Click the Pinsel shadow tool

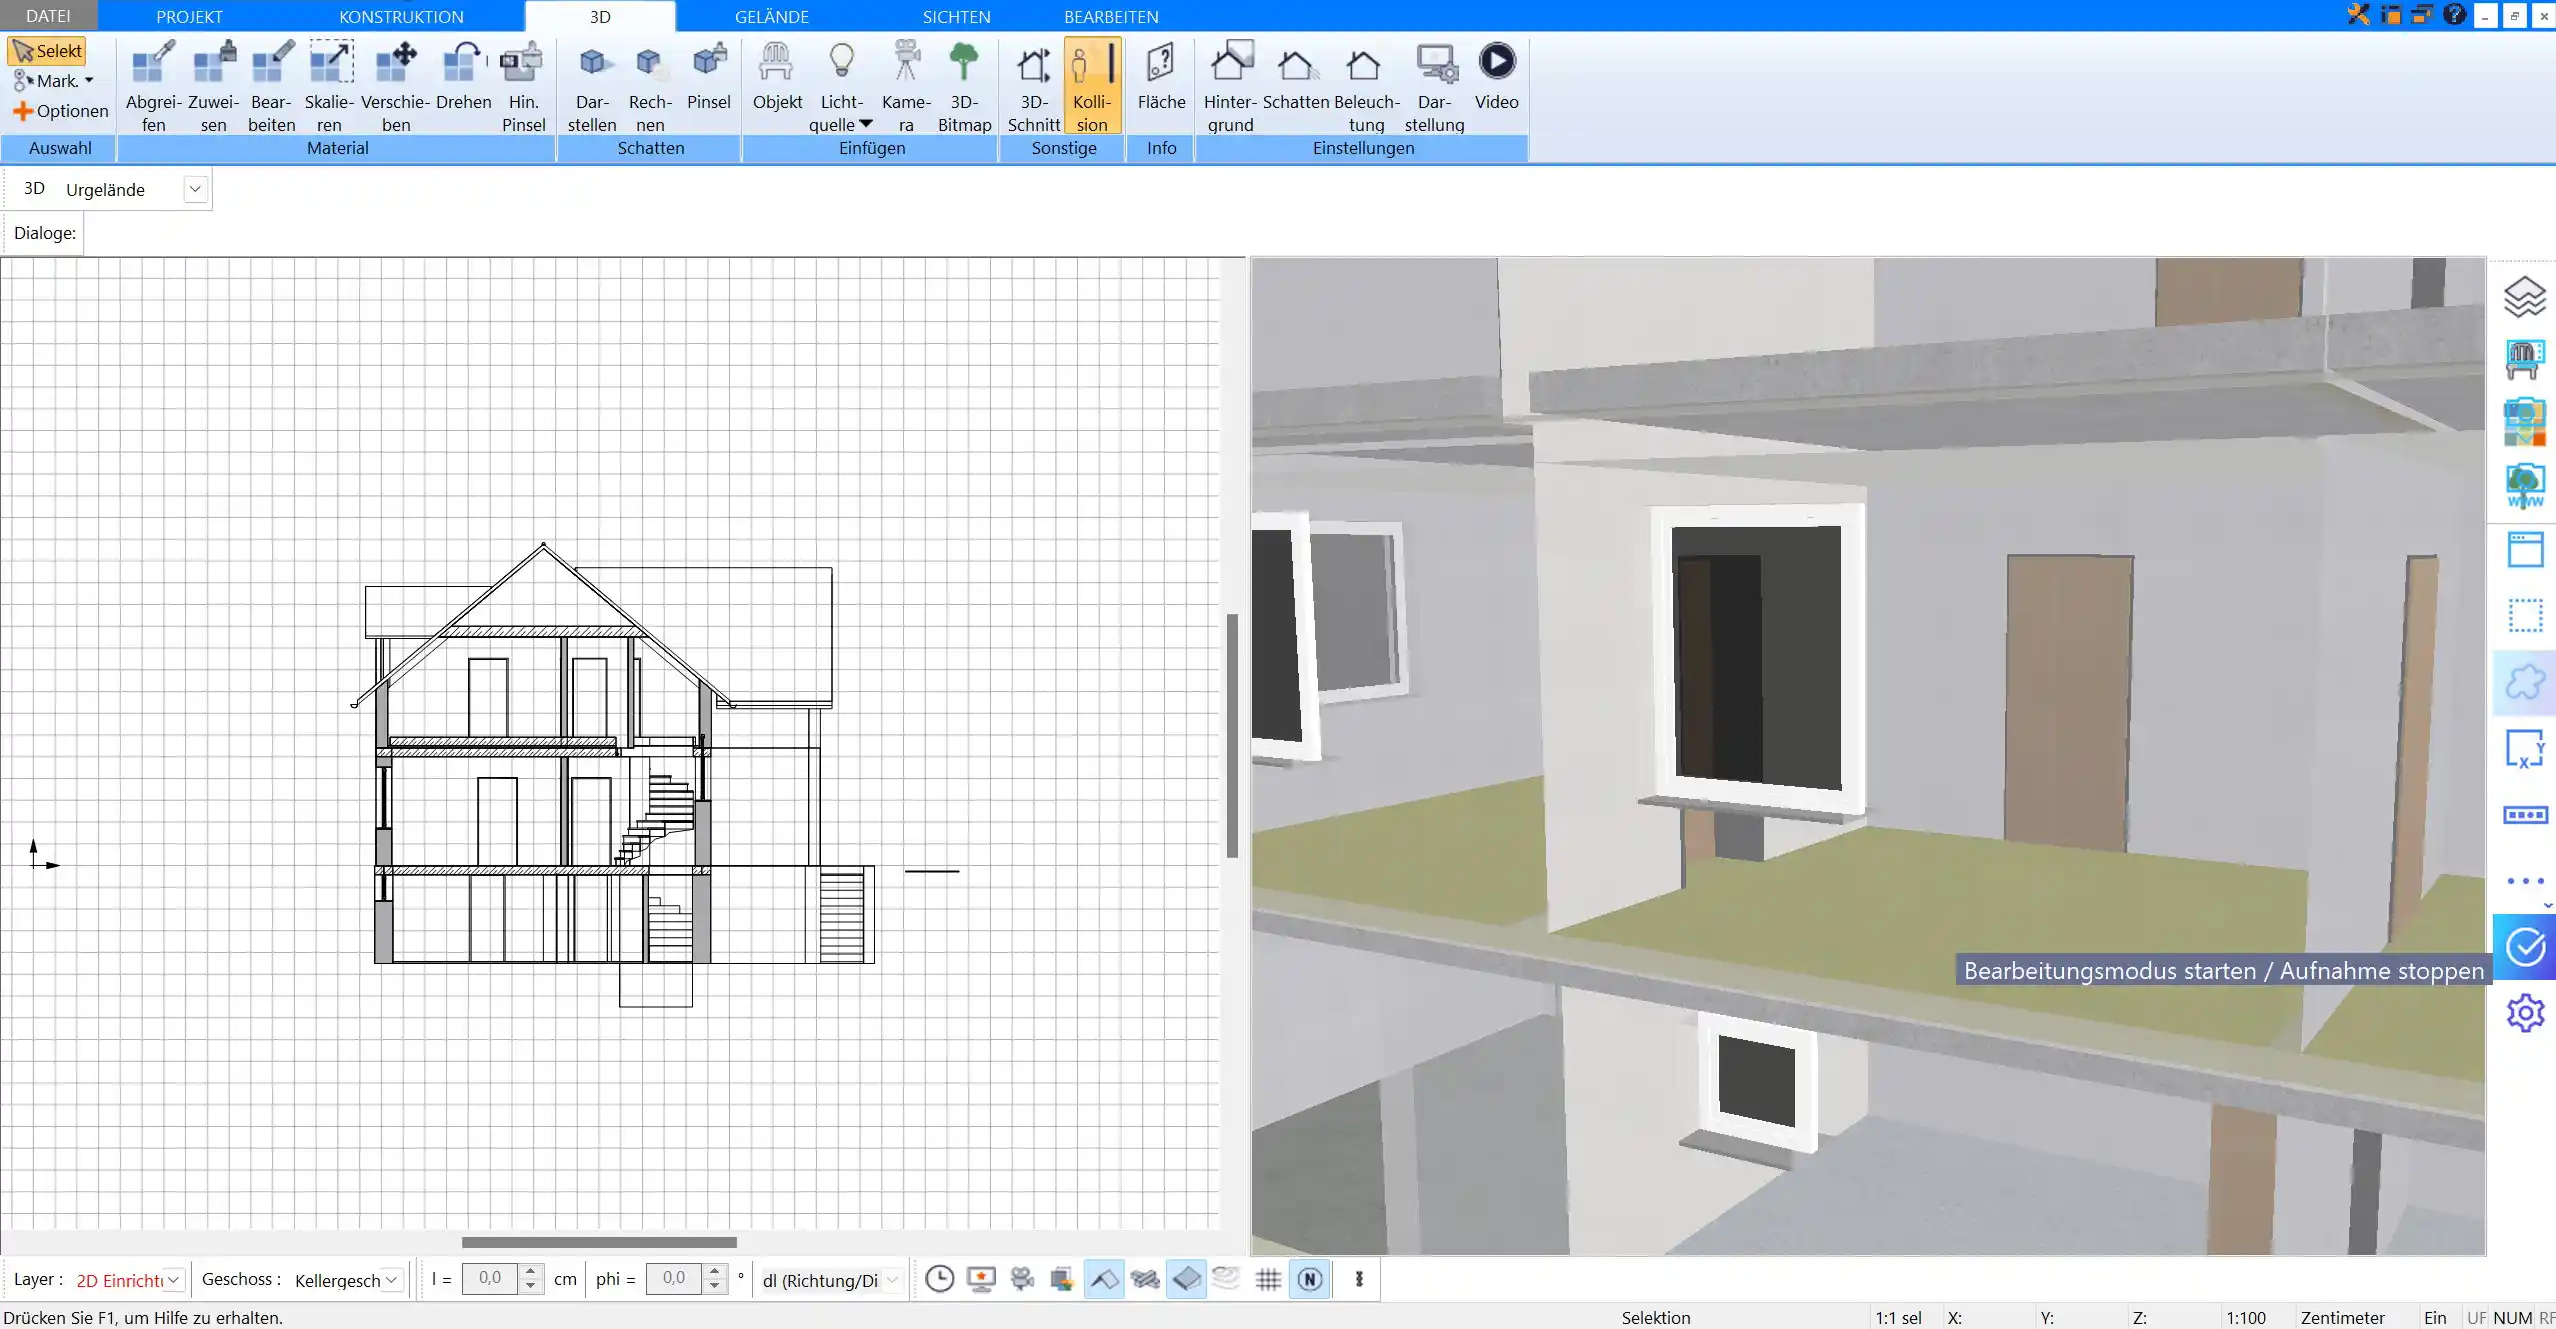point(709,76)
